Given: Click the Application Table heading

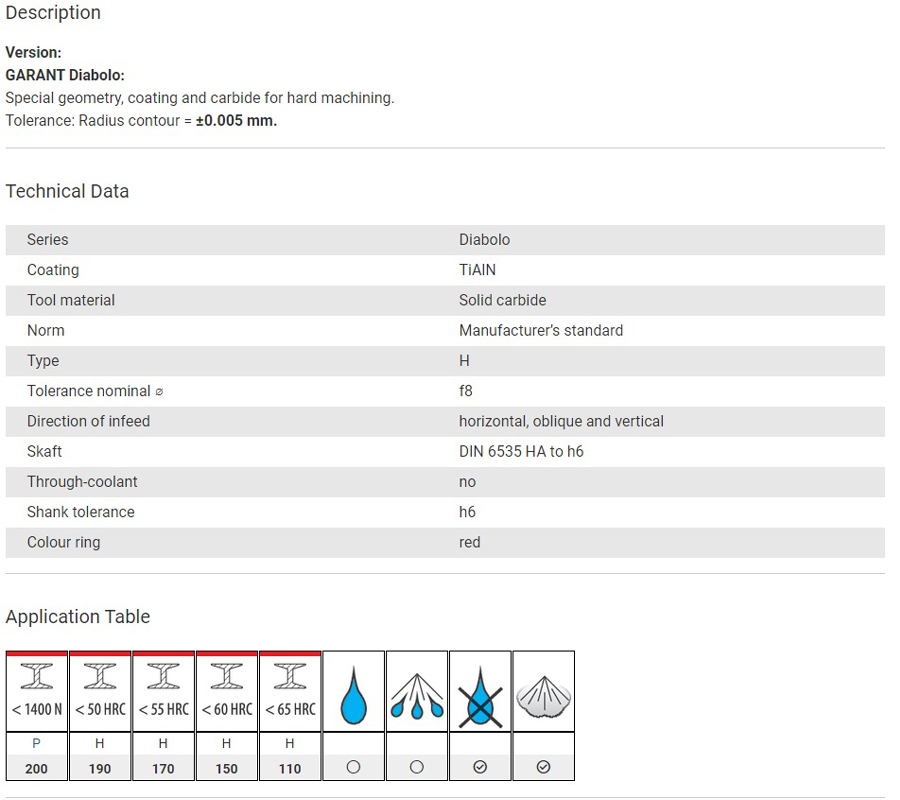Looking at the screenshot, I should (x=77, y=618).
